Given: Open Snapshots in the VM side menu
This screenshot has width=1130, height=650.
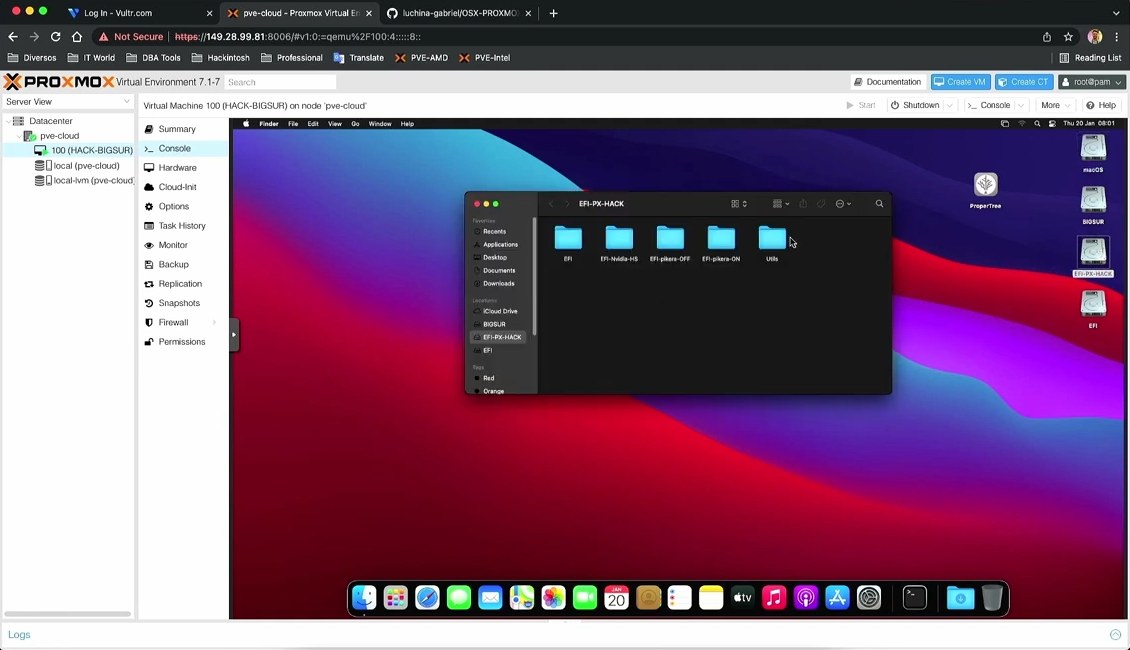Looking at the screenshot, I should pyautogui.click(x=179, y=303).
